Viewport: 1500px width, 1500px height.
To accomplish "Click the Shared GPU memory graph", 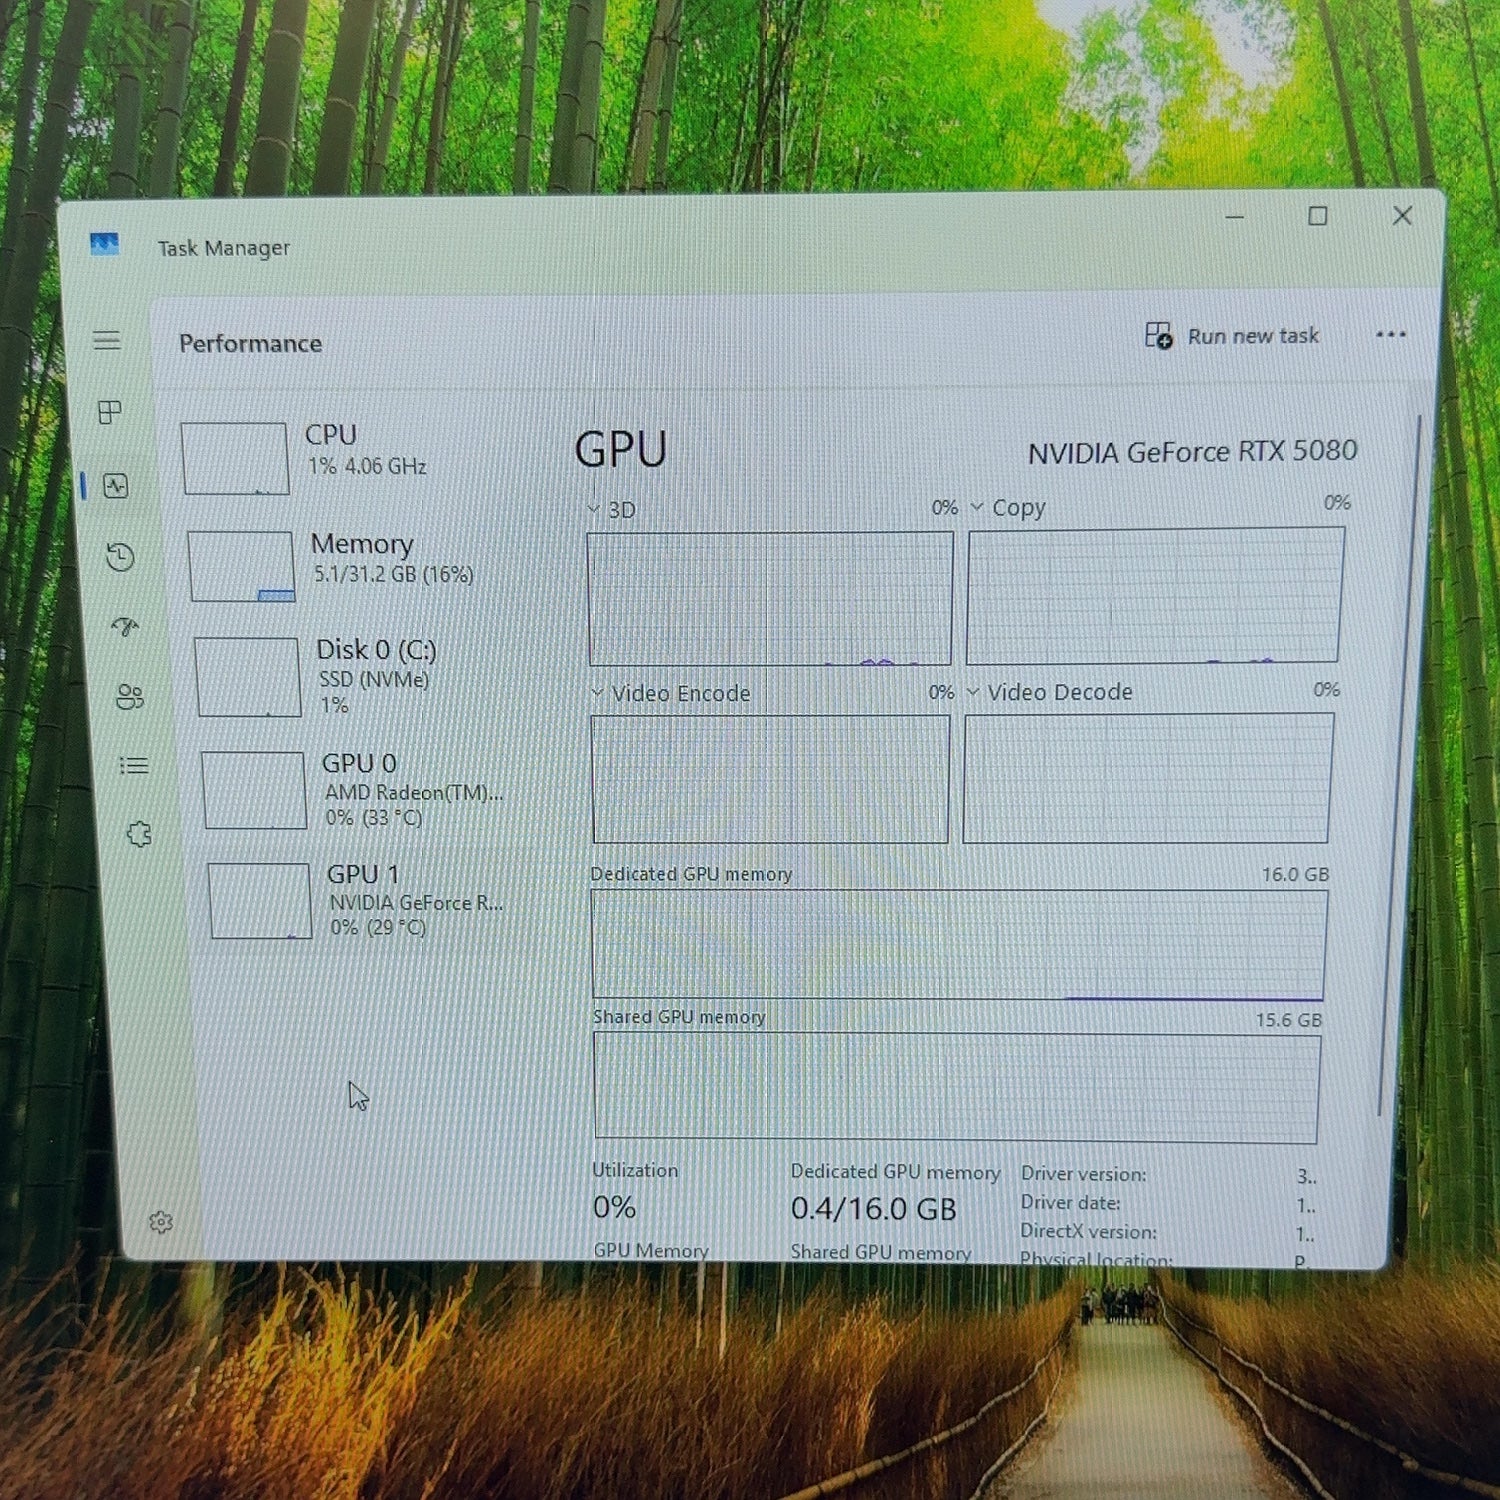I will pos(957,1088).
